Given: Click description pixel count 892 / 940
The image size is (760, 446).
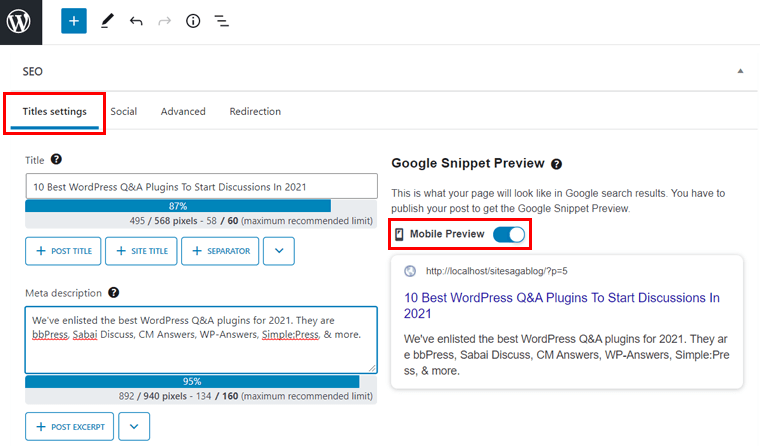Looking at the screenshot, I should pyautogui.click(x=153, y=397).
